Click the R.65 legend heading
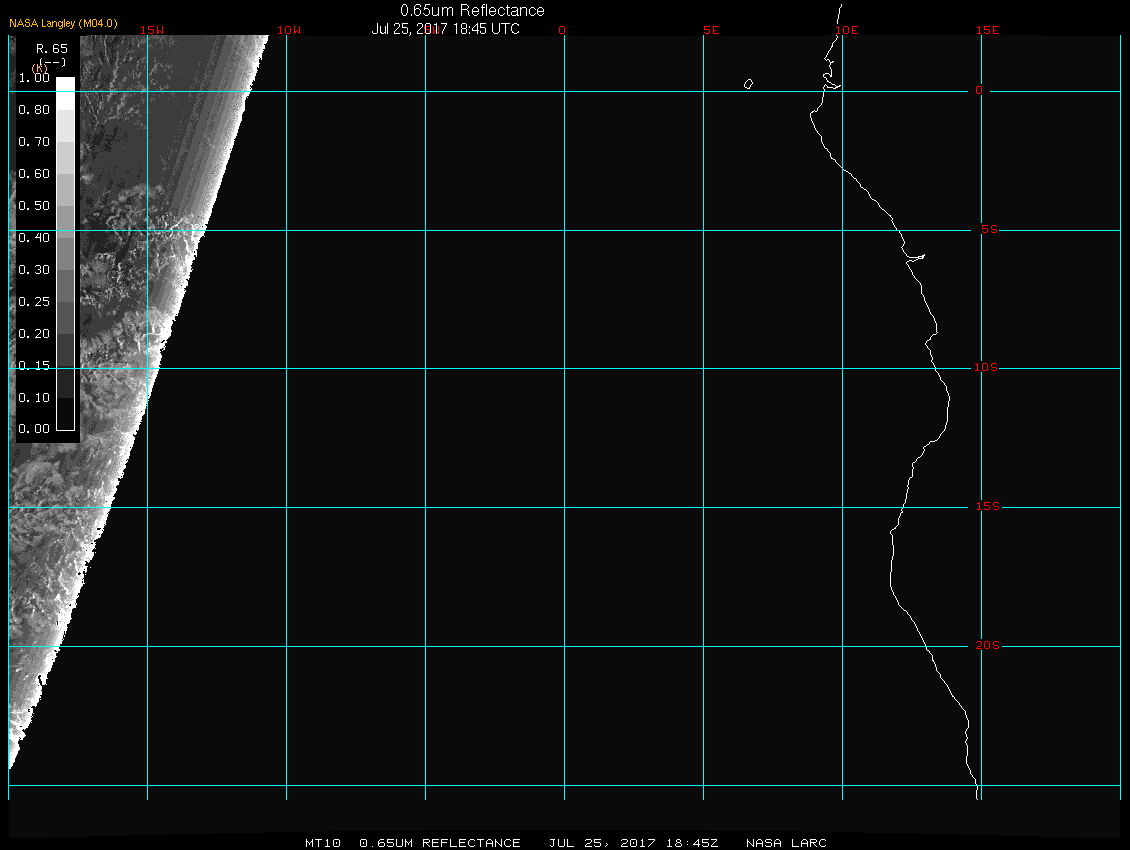This screenshot has width=1130, height=850. (x=51, y=48)
